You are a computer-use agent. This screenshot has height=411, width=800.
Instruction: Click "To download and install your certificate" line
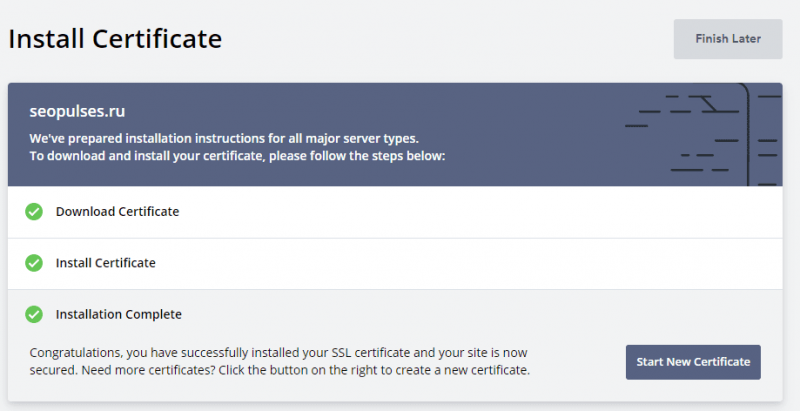[237, 156]
